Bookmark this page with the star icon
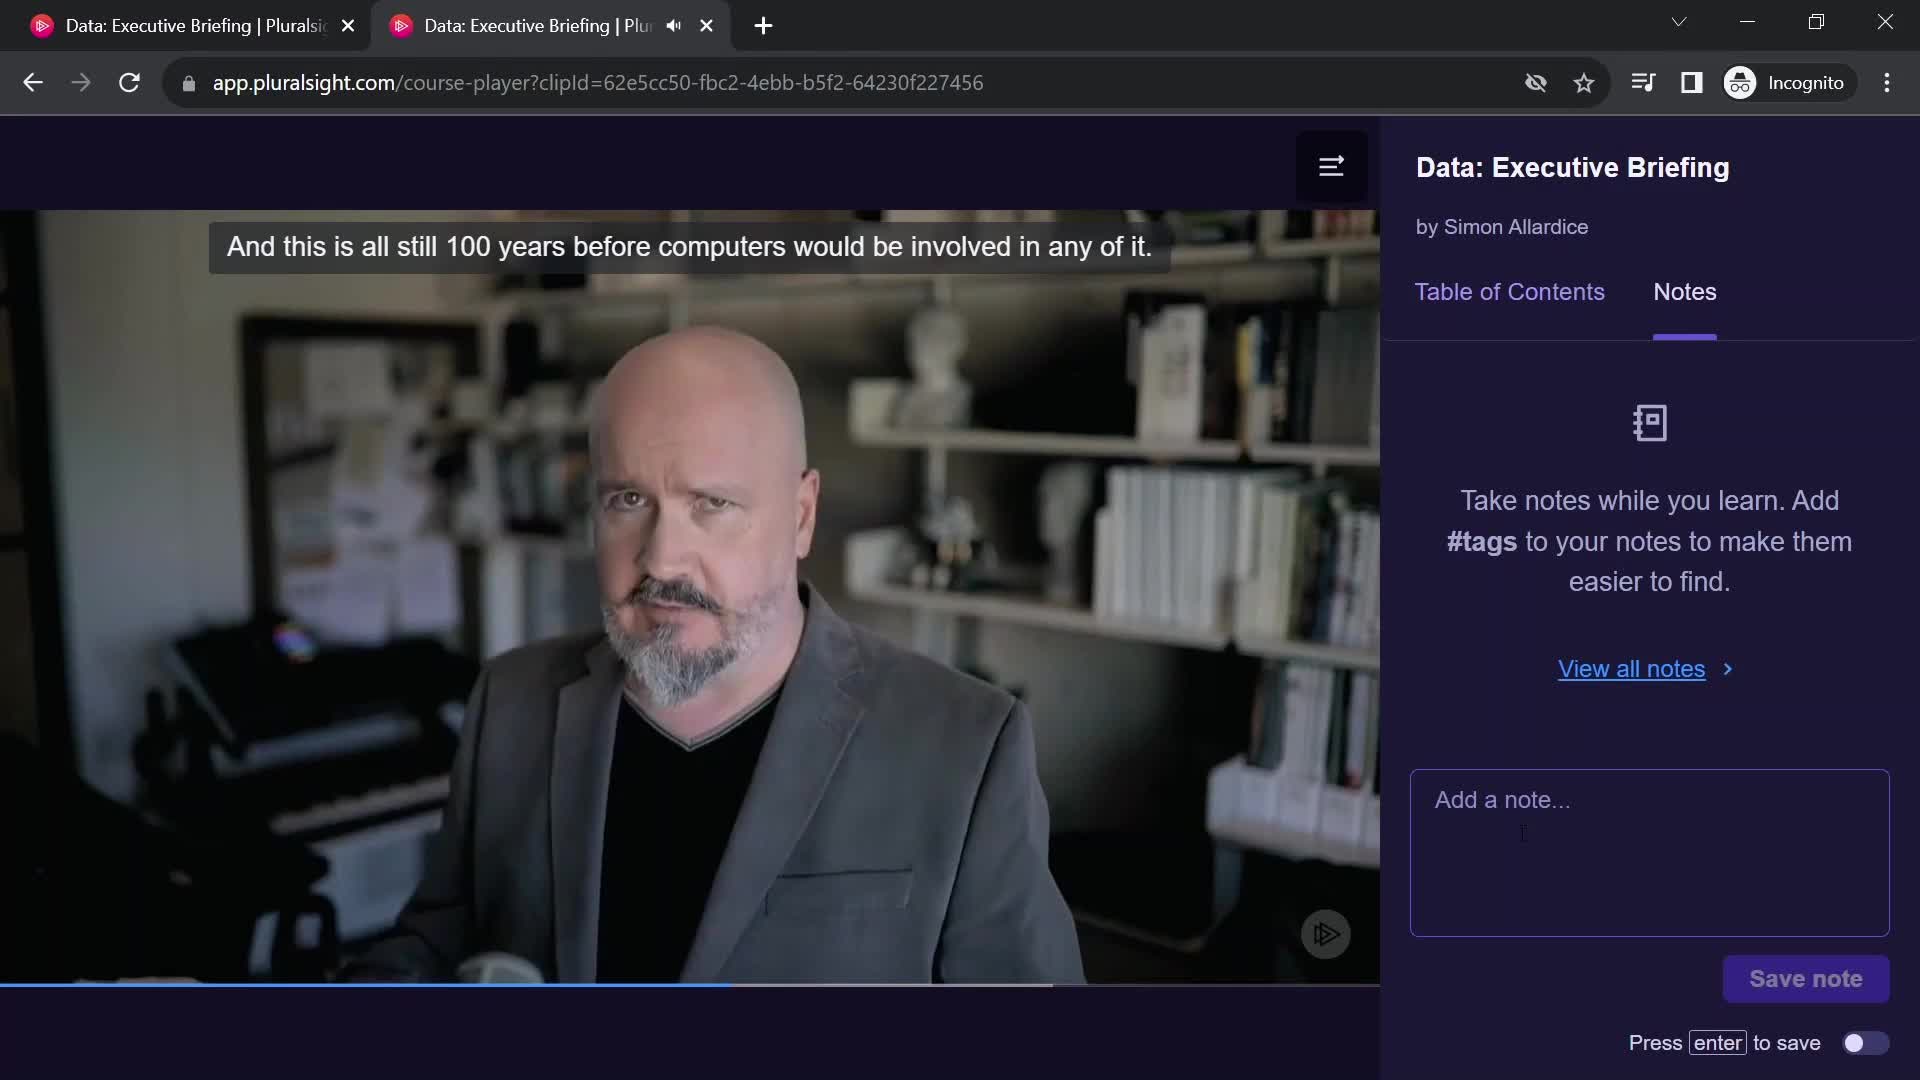1920x1080 pixels. pyautogui.click(x=1583, y=83)
